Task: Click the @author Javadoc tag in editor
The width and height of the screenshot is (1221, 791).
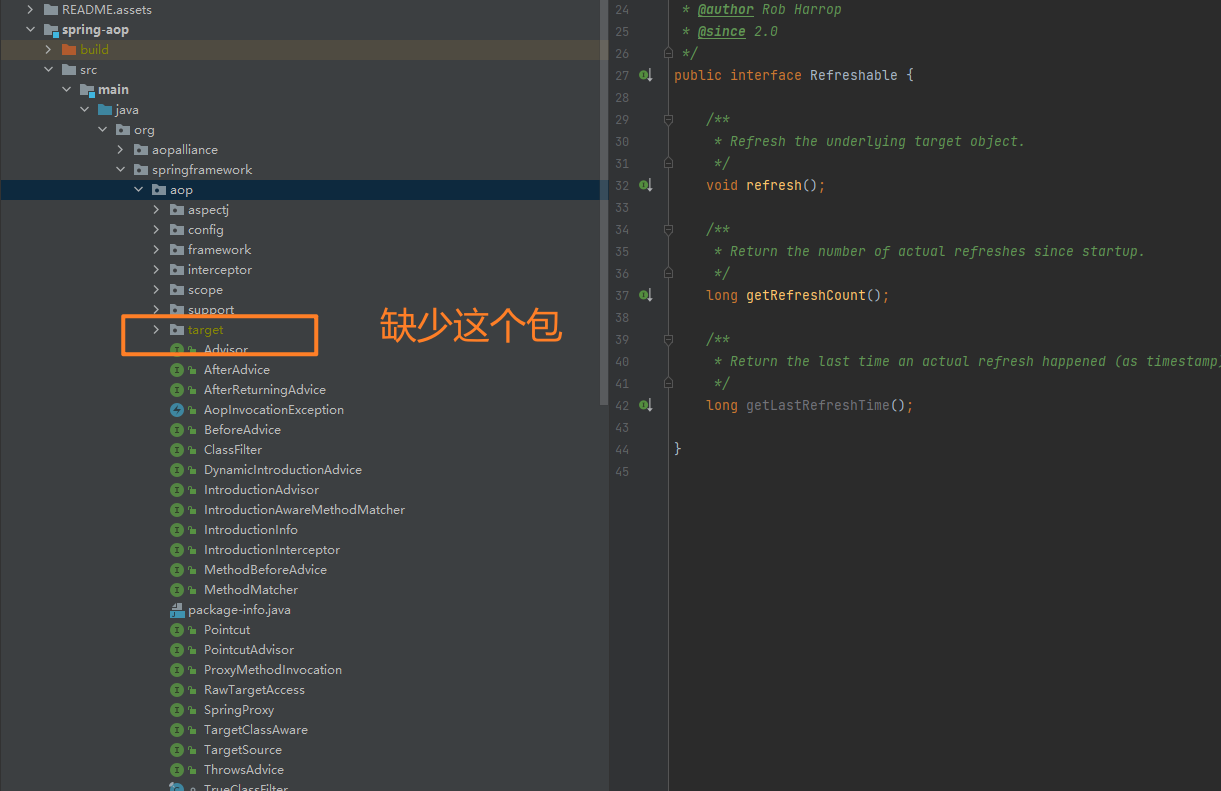Action: [x=727, y=10]
